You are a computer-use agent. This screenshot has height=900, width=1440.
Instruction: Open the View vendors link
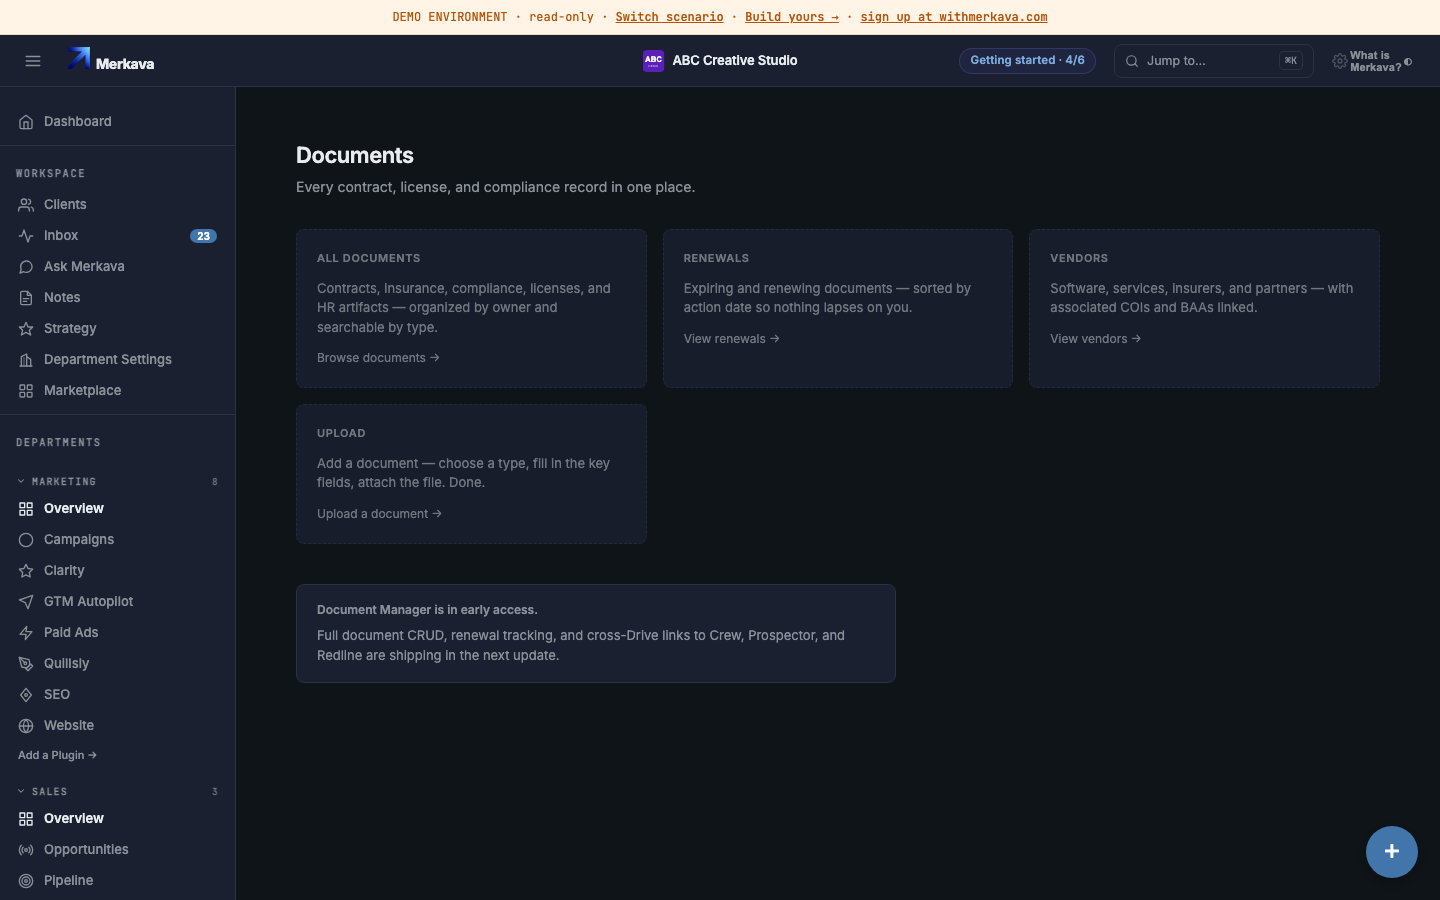pos(1095,339)
